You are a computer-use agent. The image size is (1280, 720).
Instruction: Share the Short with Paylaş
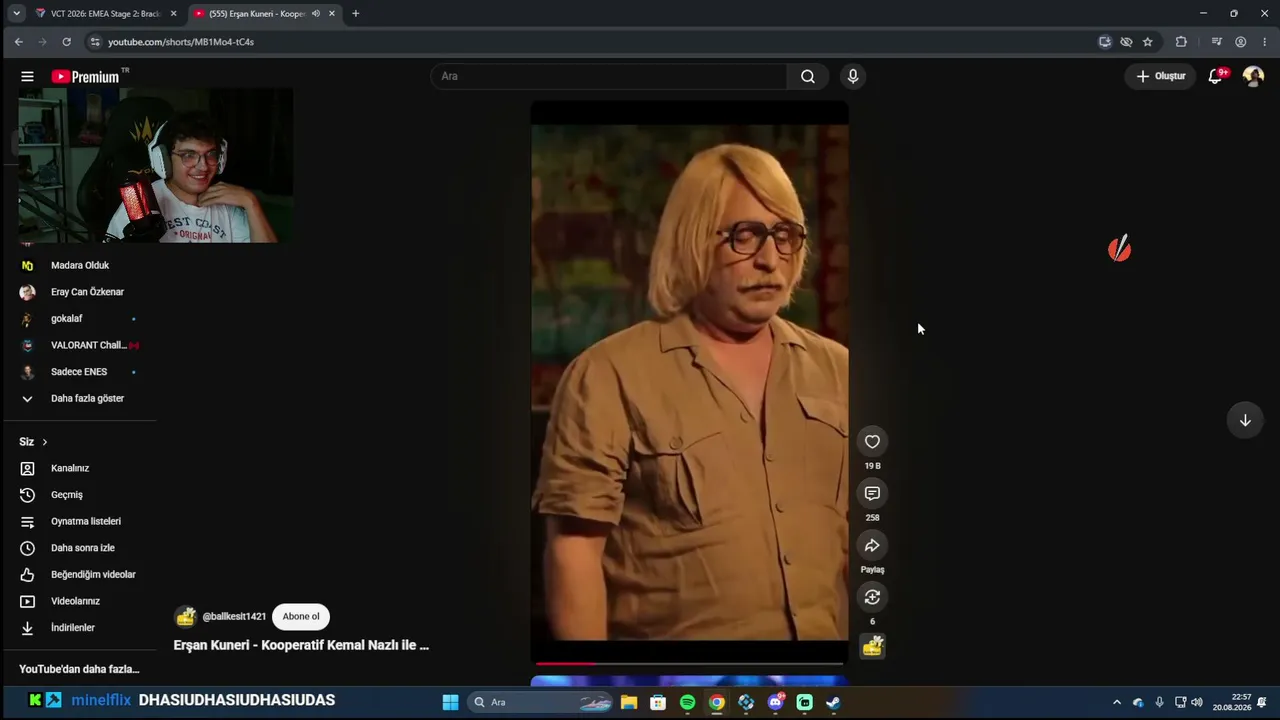(x=872, y=546)
